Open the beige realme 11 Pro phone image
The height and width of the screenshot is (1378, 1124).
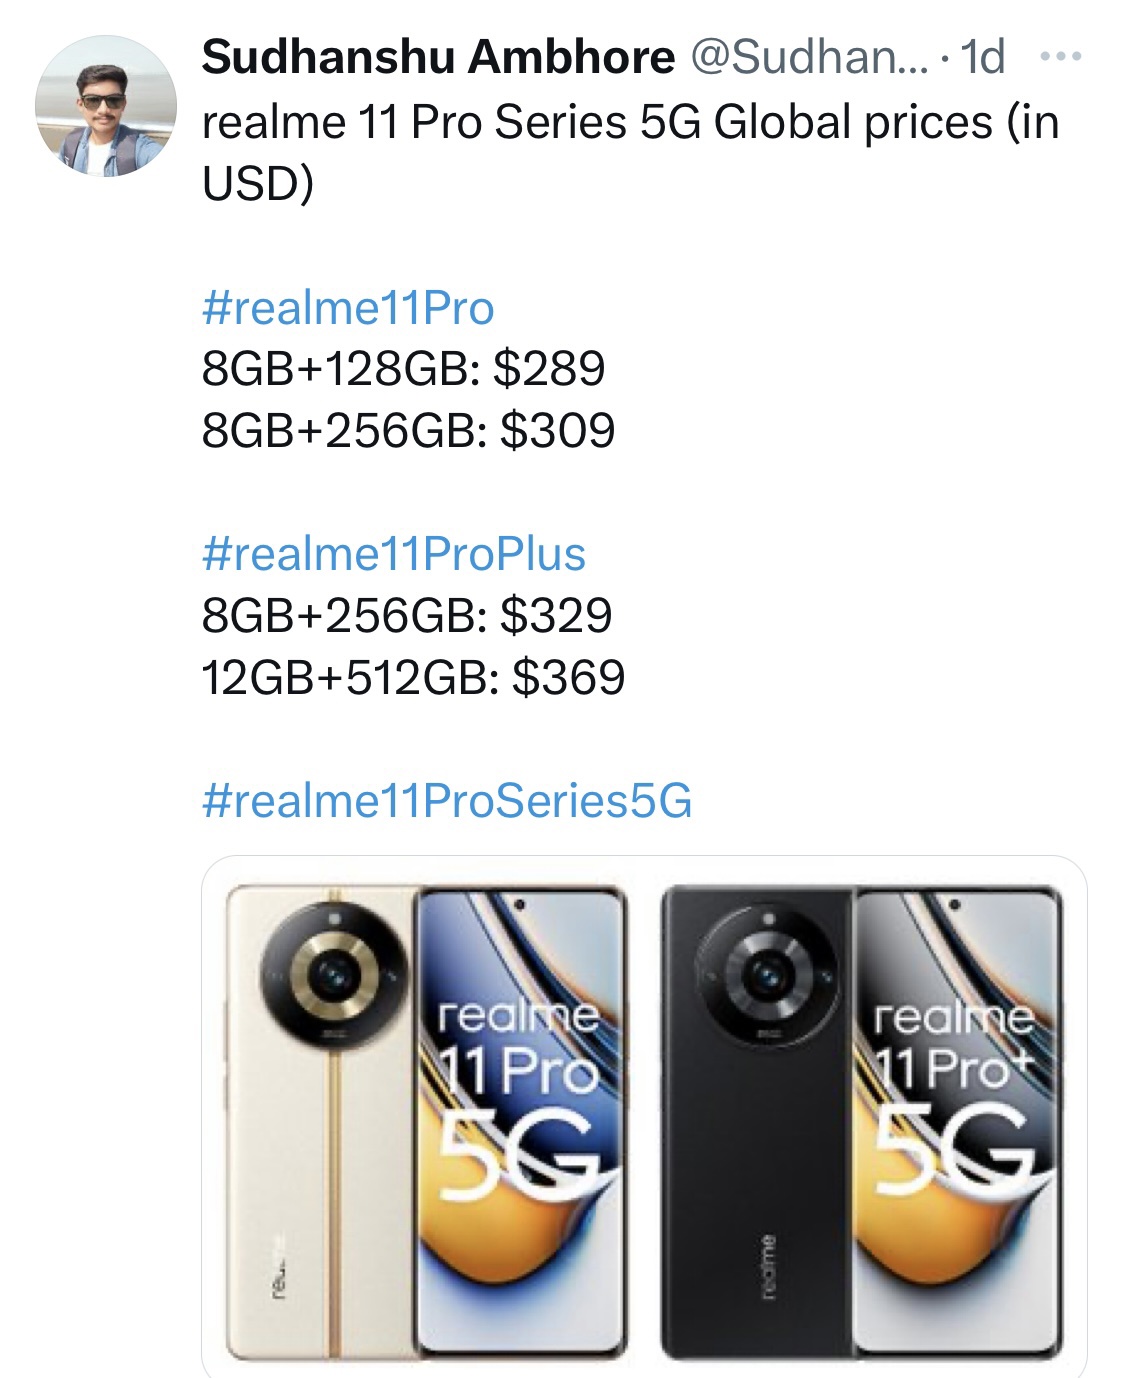[x=427, y=1119]
